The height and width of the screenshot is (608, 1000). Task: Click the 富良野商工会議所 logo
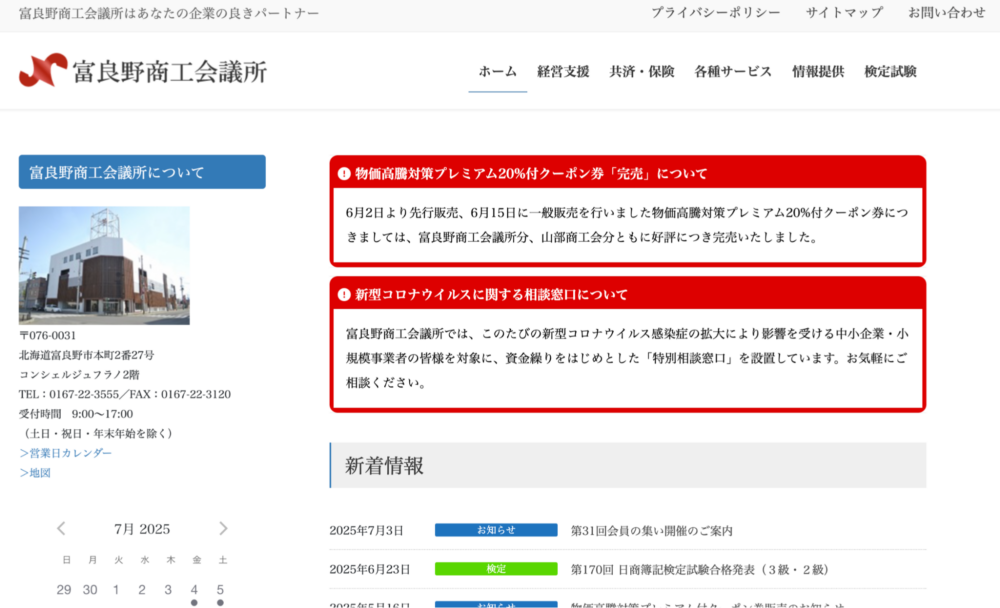coord(143,71)
